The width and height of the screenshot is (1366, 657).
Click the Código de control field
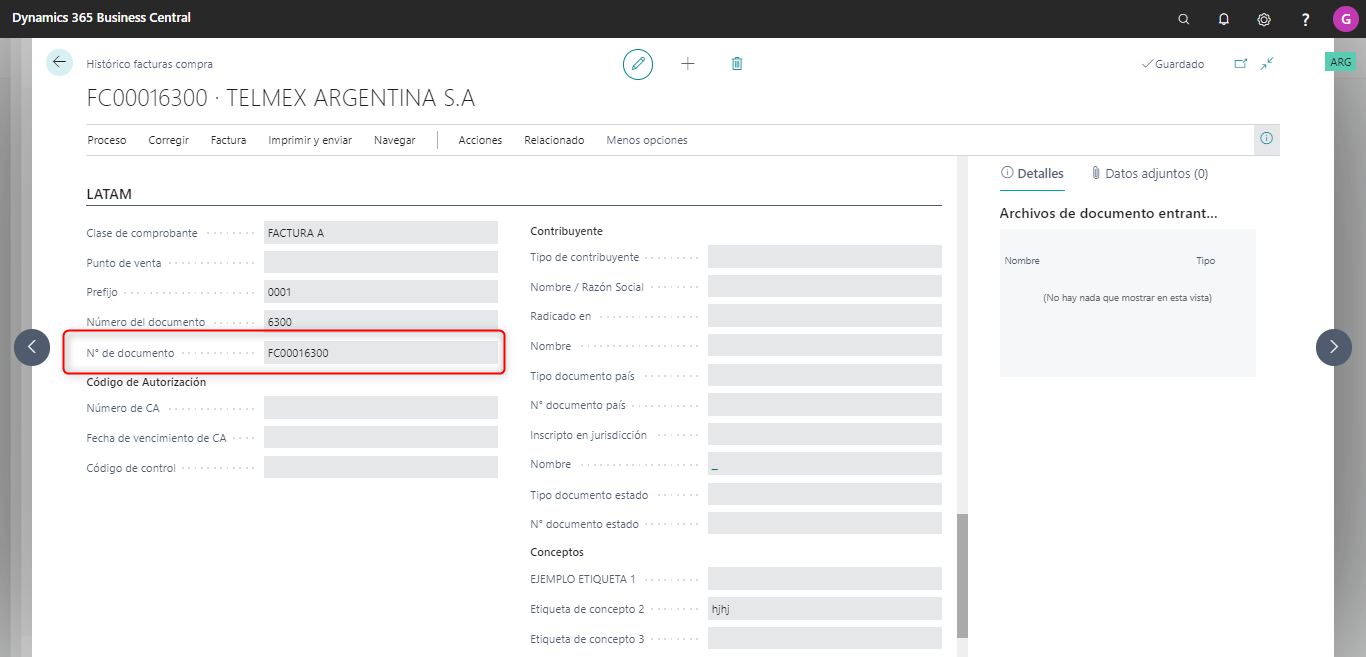[x=381, y=468]
